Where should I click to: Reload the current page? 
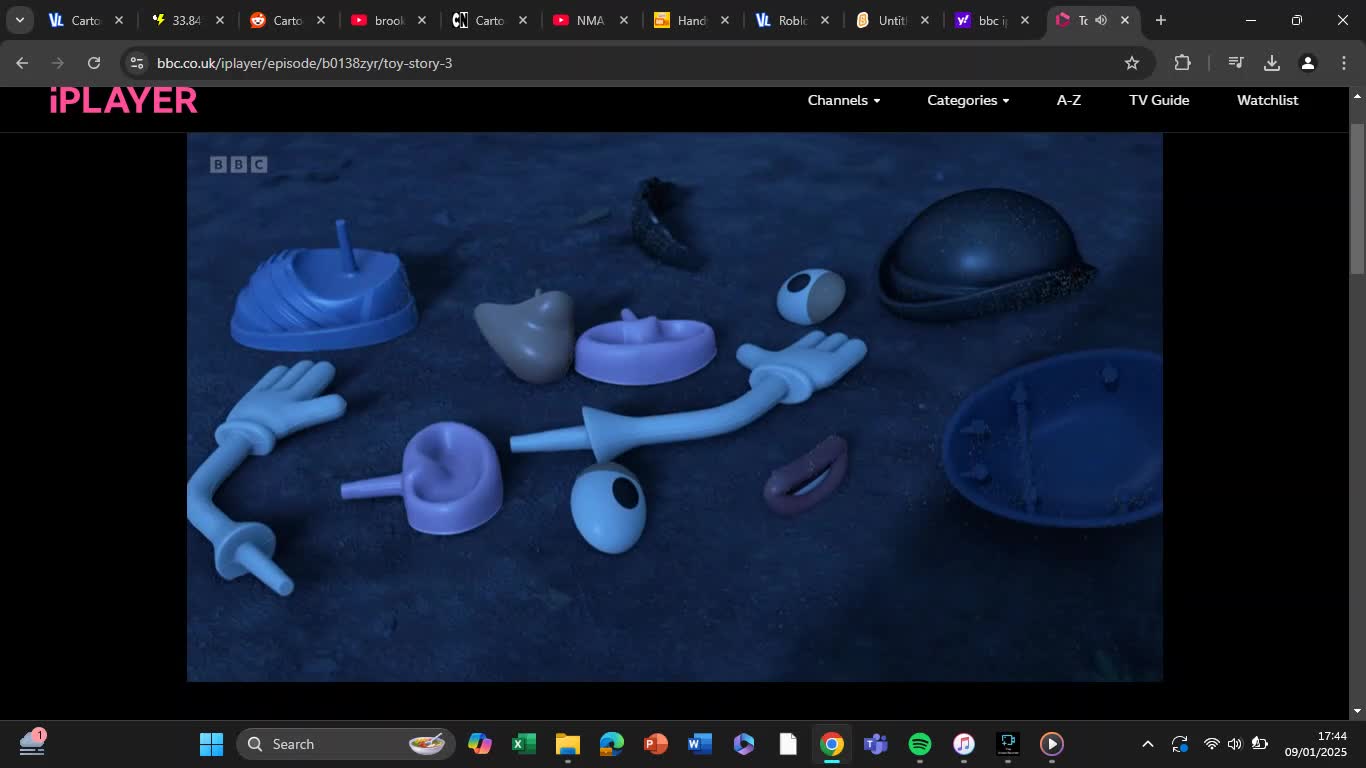click(94, 63)
